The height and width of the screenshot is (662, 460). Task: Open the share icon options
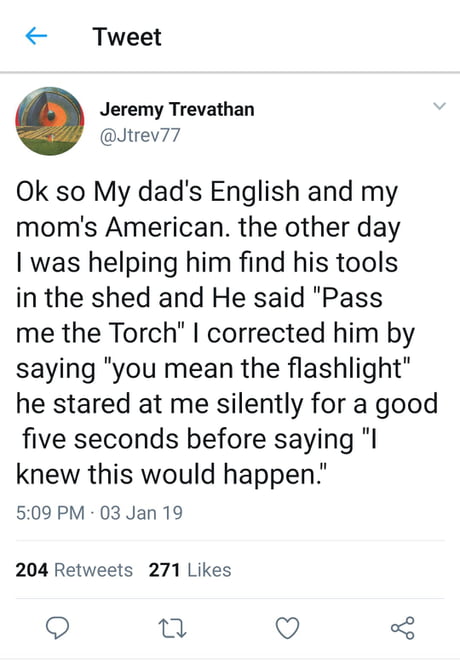click(x=403, y=628)
